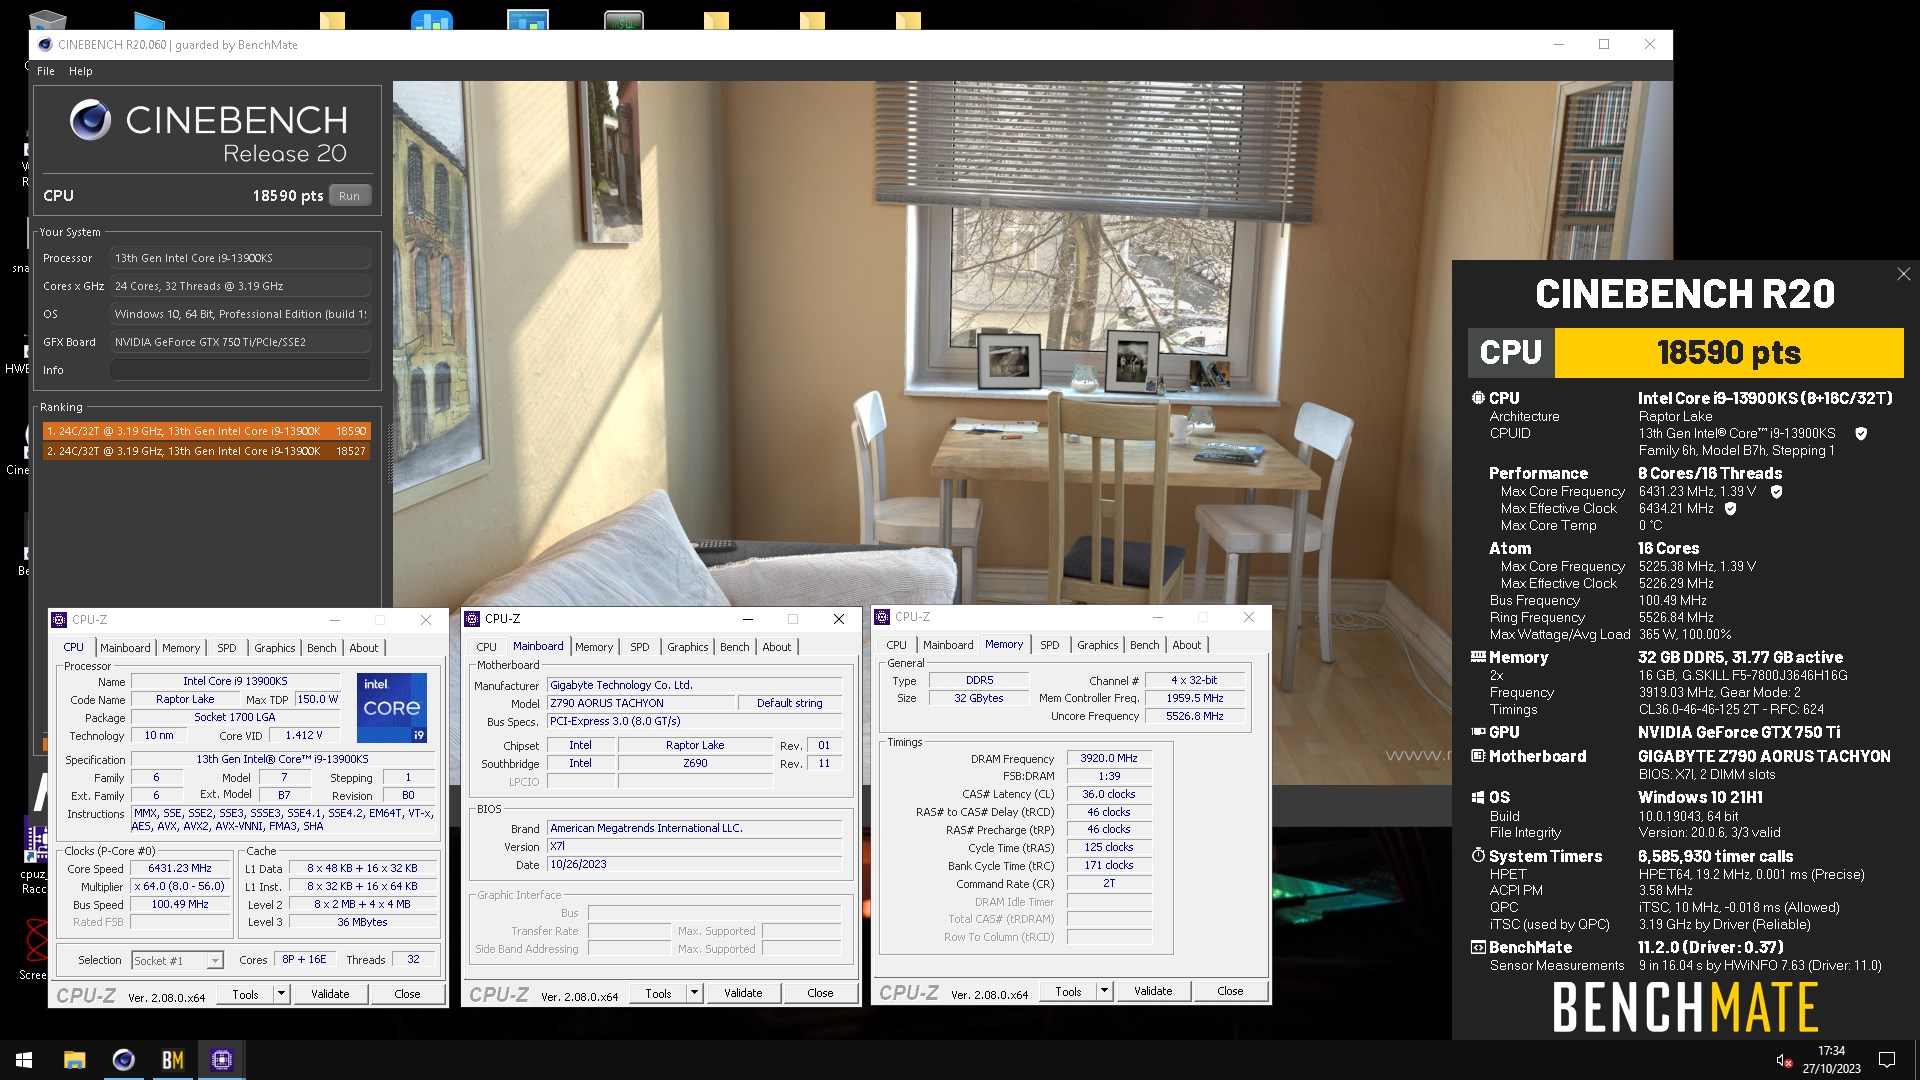Click the Cinebench logo sphere
Viewport: 1920px width, 1080px height.
[90, 121]
